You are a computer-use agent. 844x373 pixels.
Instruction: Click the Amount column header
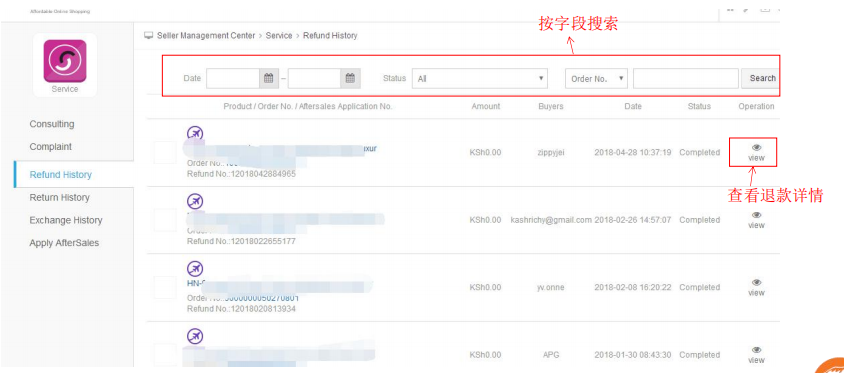click(x=486, y=107)
